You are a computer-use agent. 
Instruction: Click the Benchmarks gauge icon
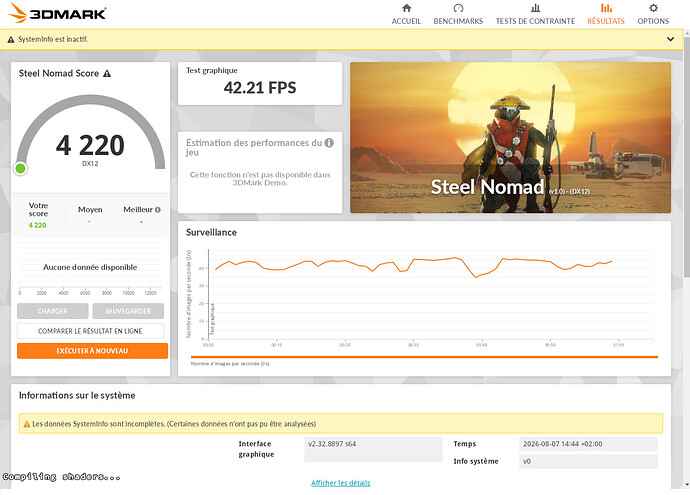(458, 8)
